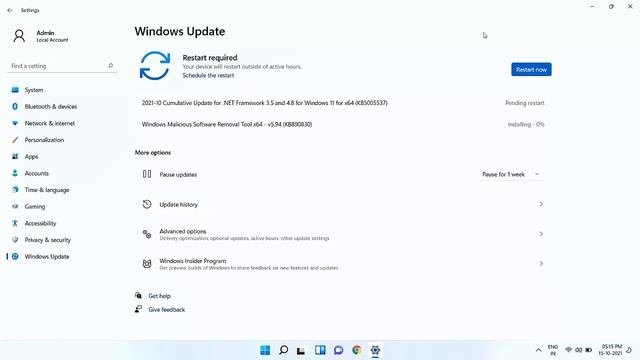This screenshot has height=360, width=640.
Task: Open Windows Insider Program text label
Action: coord(193,260)
